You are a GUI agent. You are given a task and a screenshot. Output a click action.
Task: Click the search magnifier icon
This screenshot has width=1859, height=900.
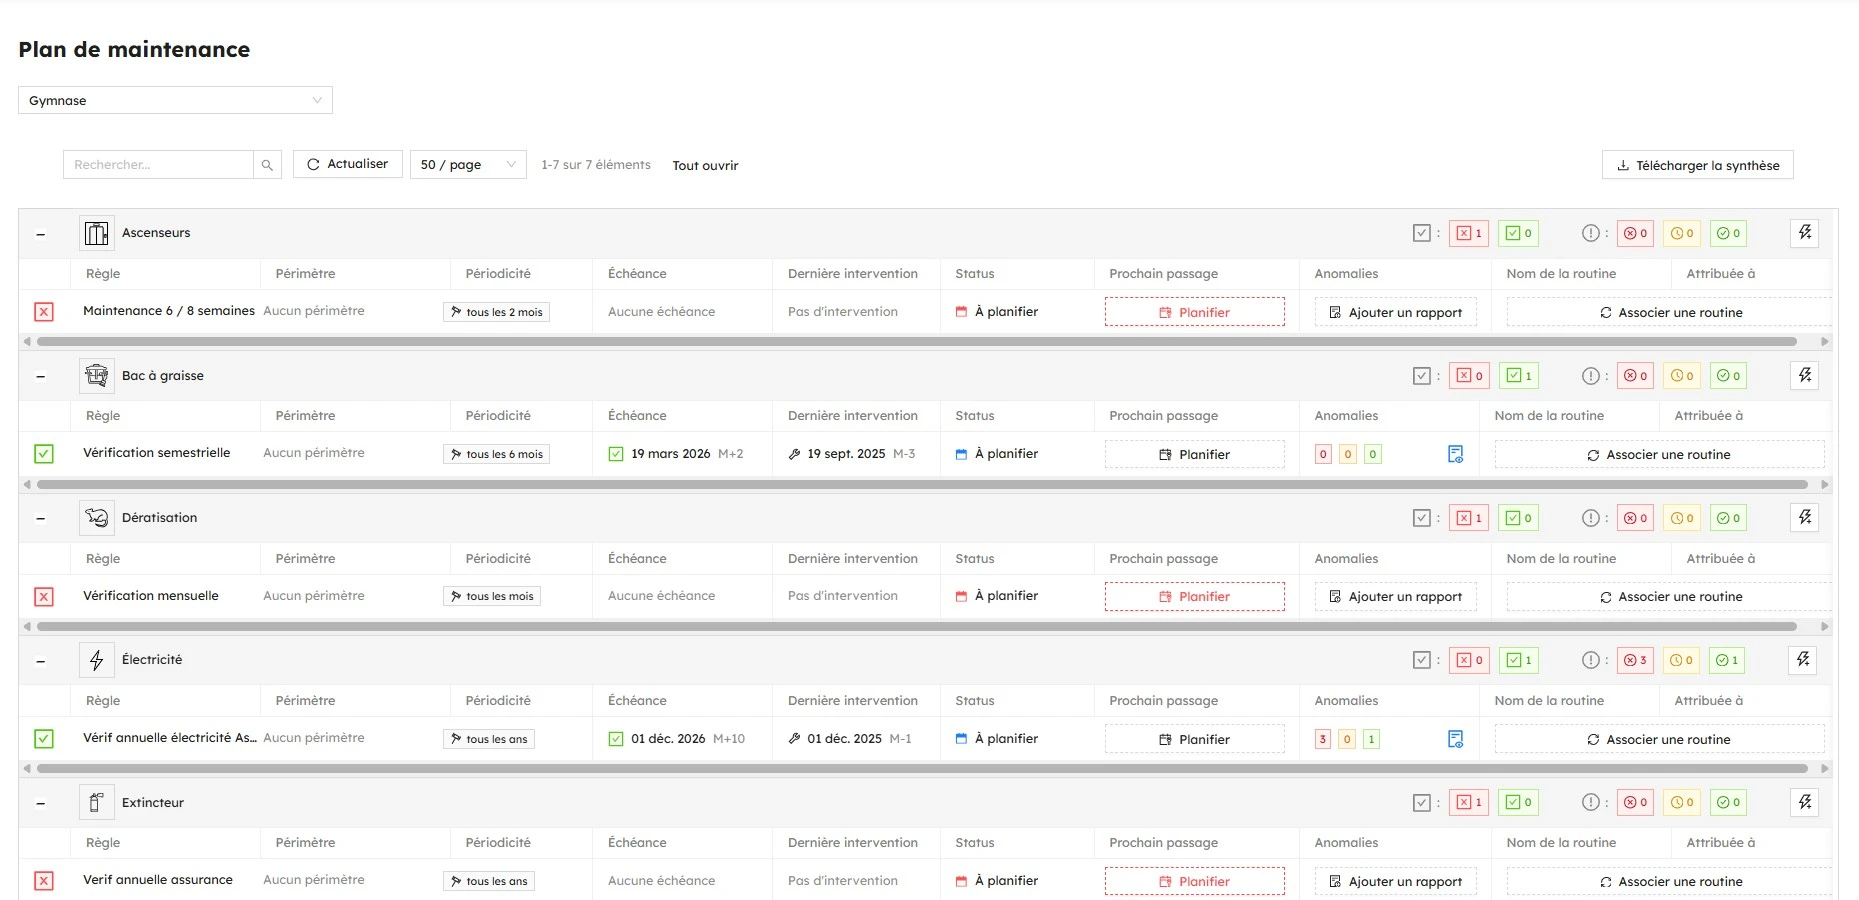[x=267, y=165]
